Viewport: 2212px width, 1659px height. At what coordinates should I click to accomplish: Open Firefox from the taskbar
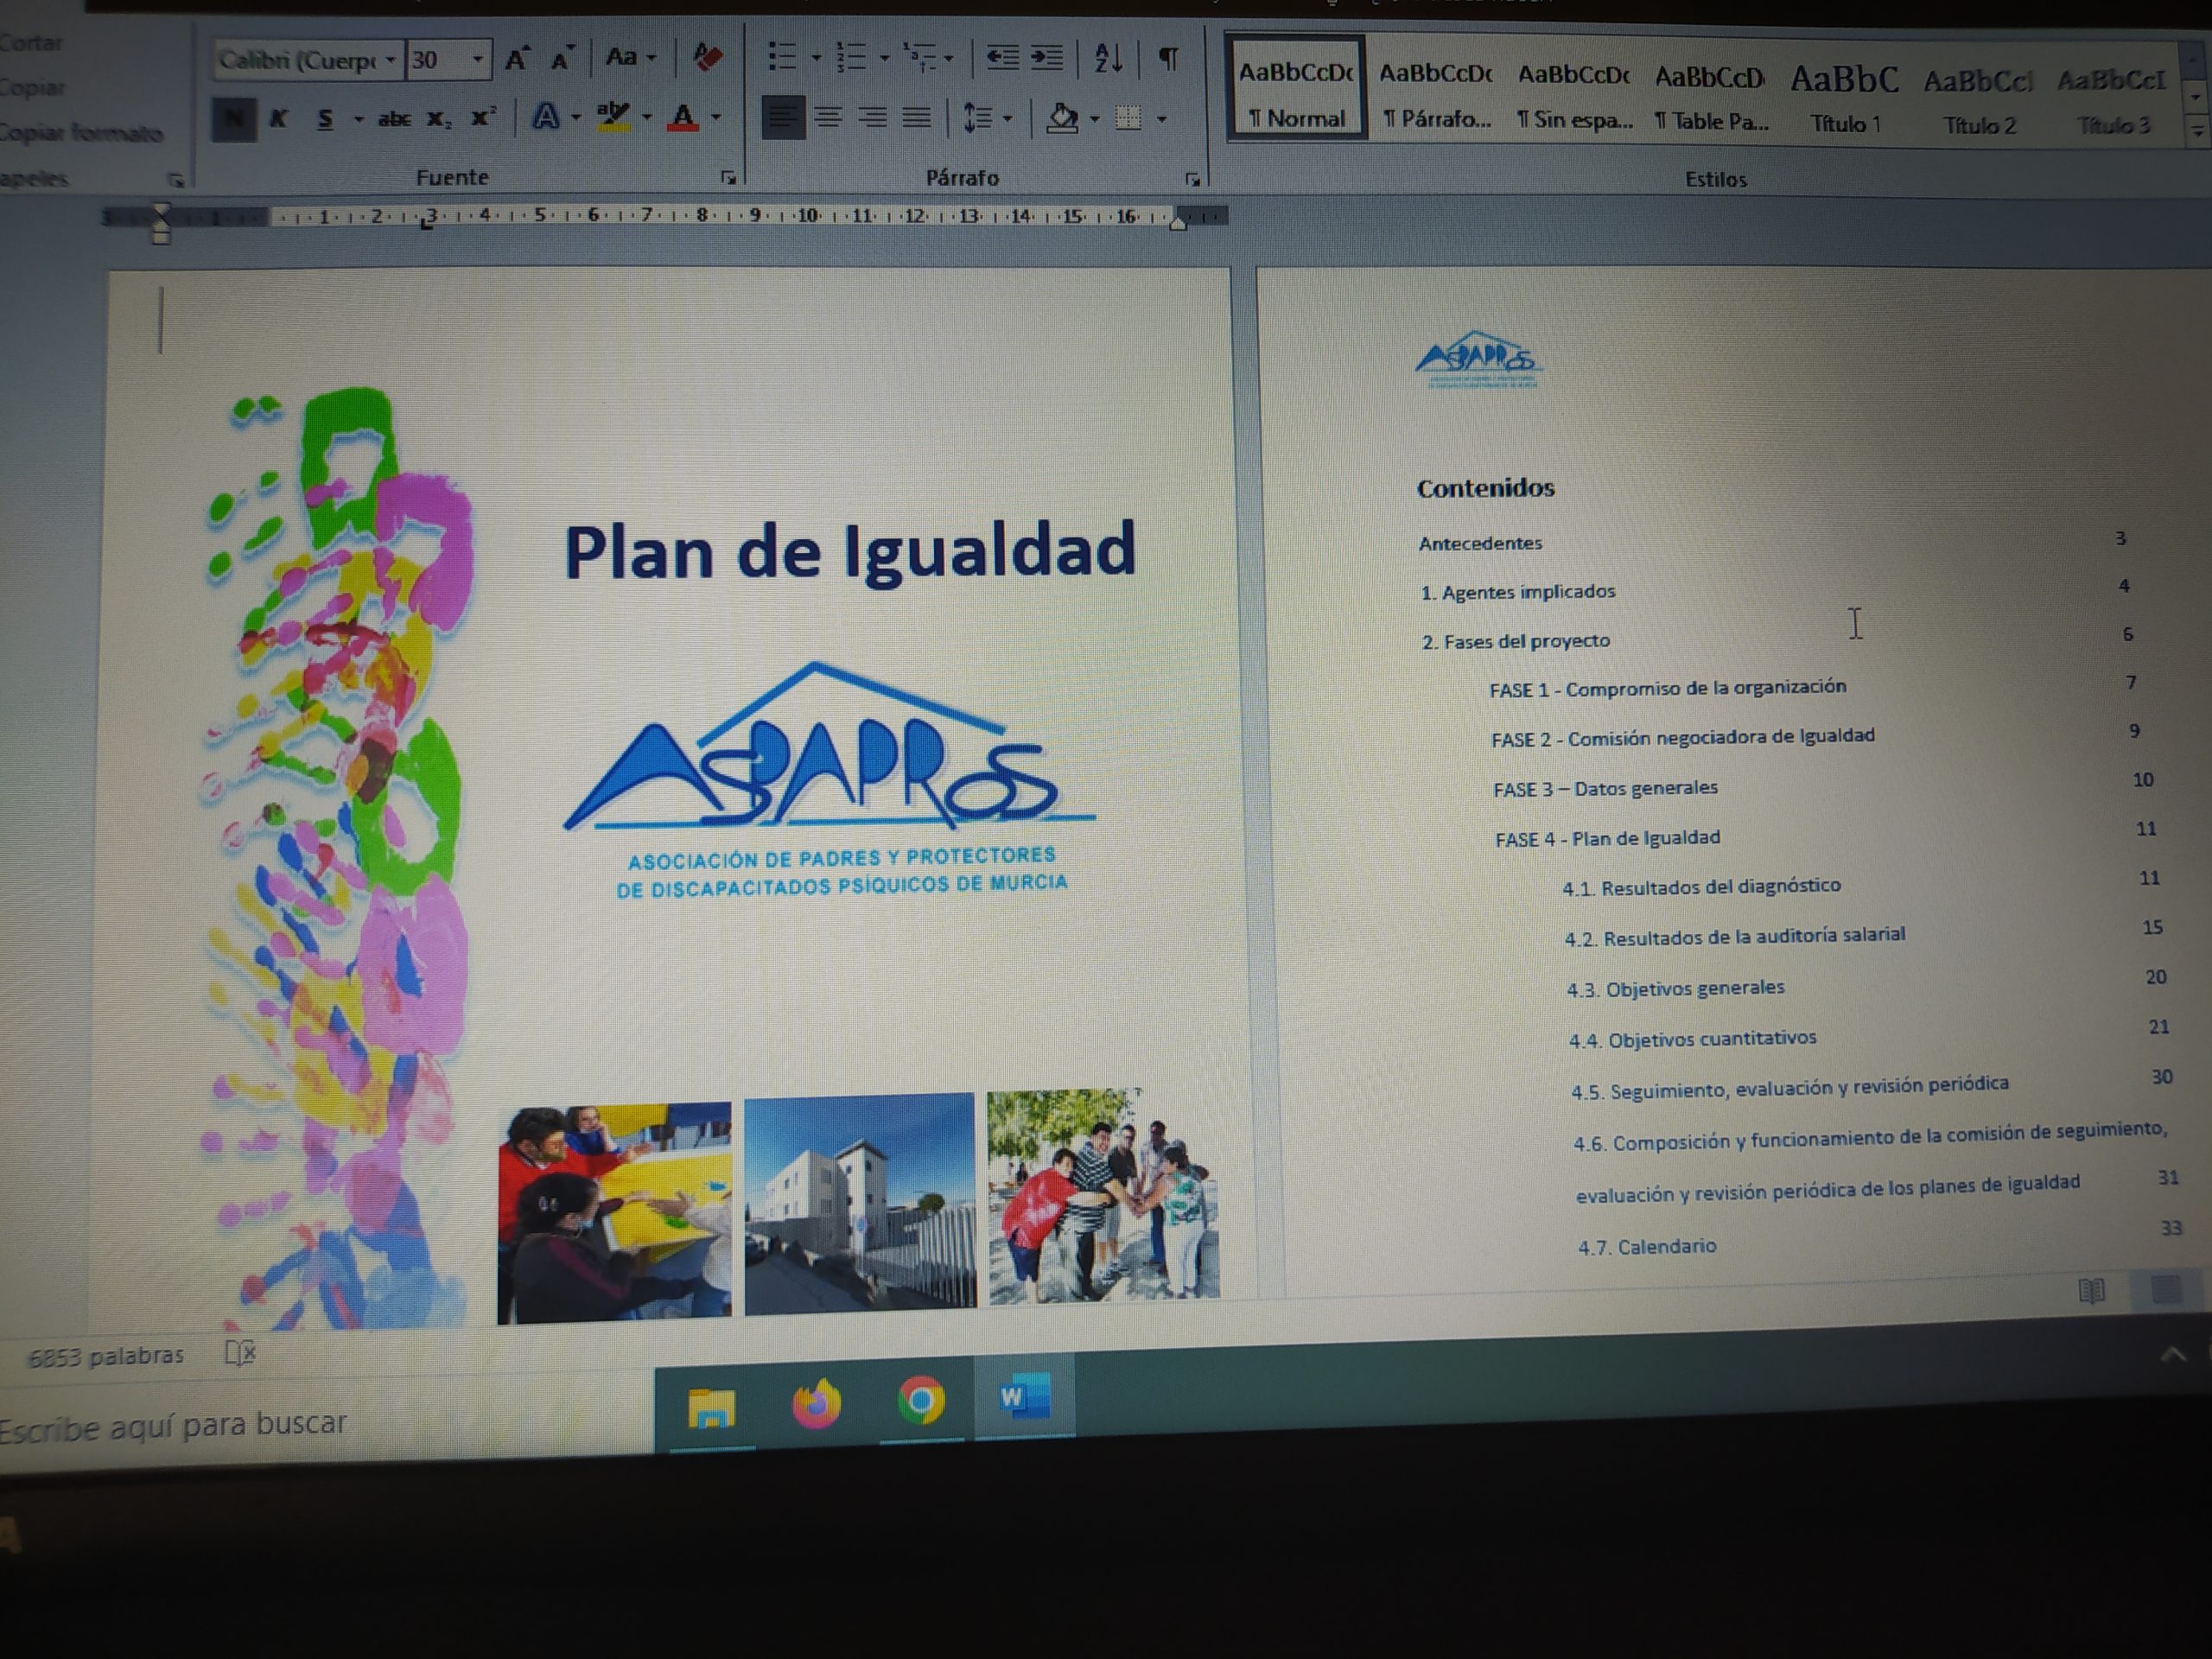click(x=819, y=1403)
